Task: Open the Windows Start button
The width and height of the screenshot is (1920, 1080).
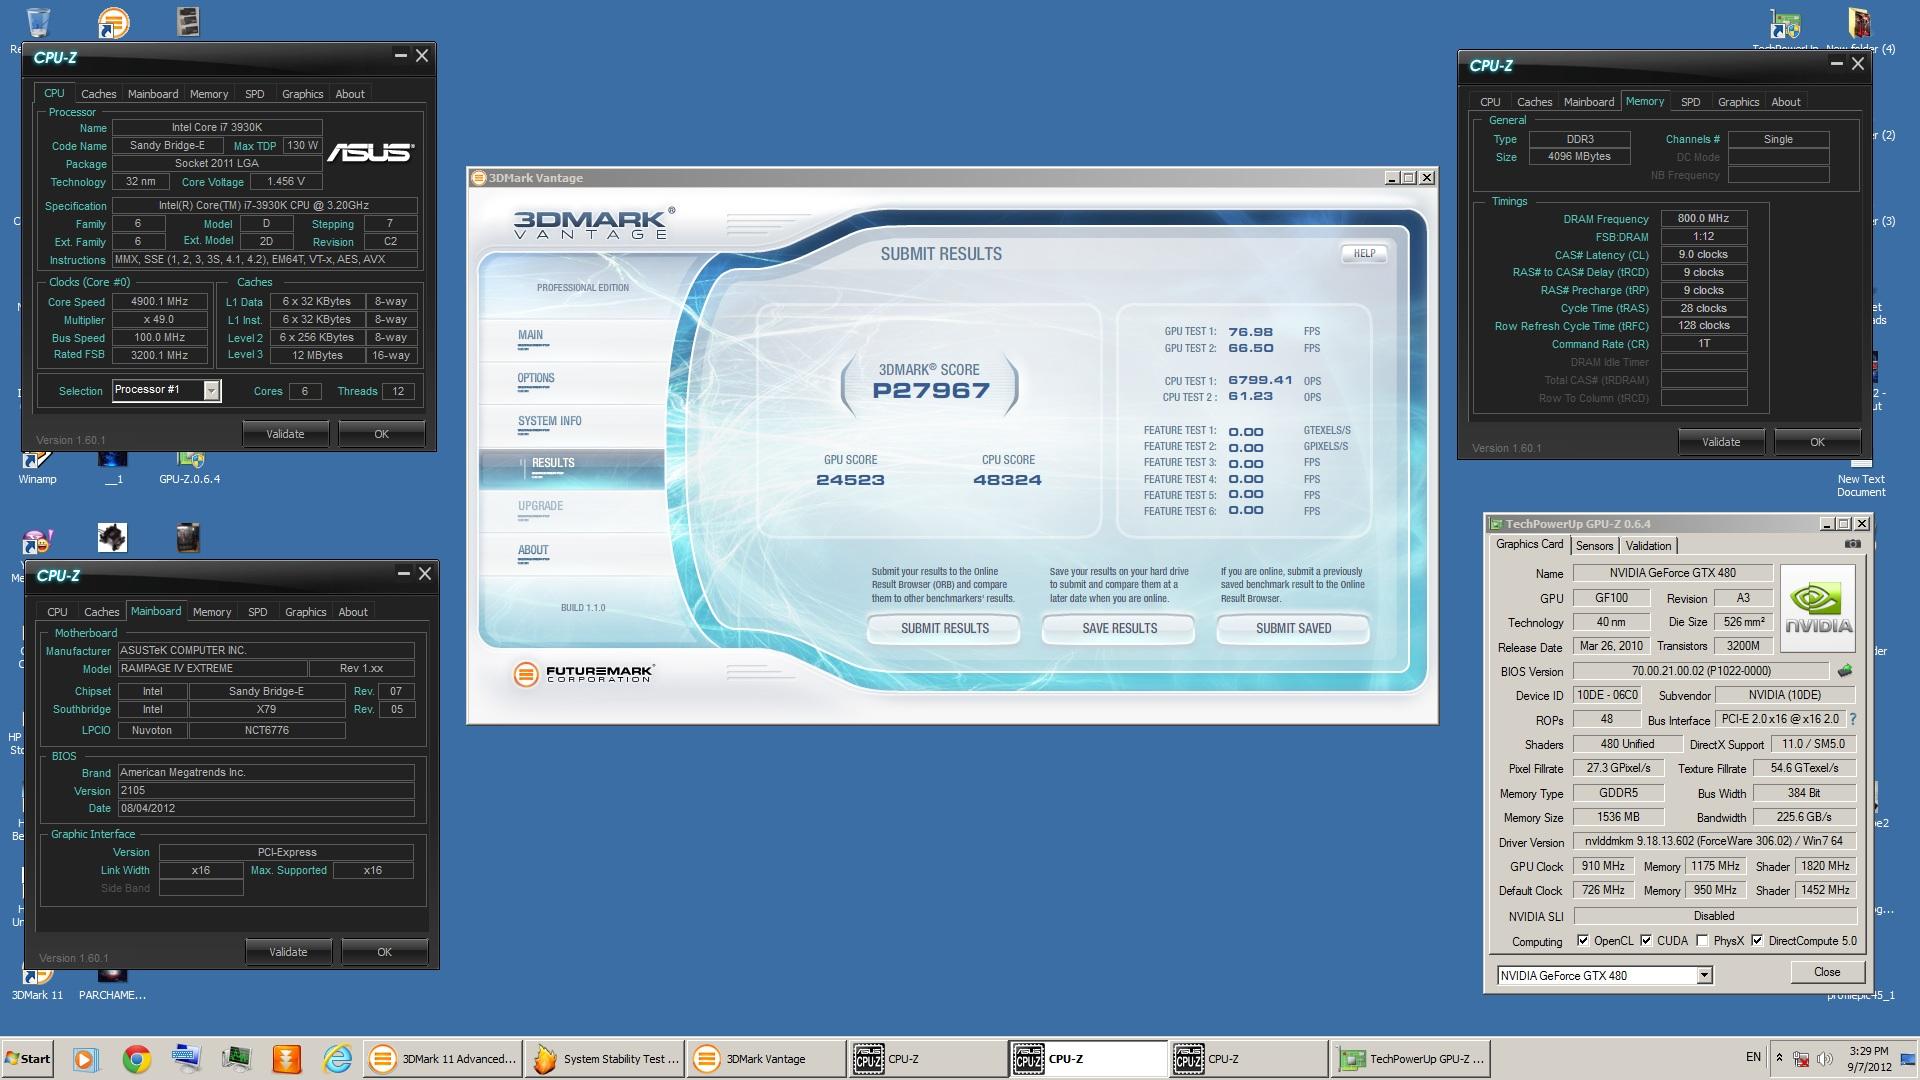Action: click(x=28, y=1059)
